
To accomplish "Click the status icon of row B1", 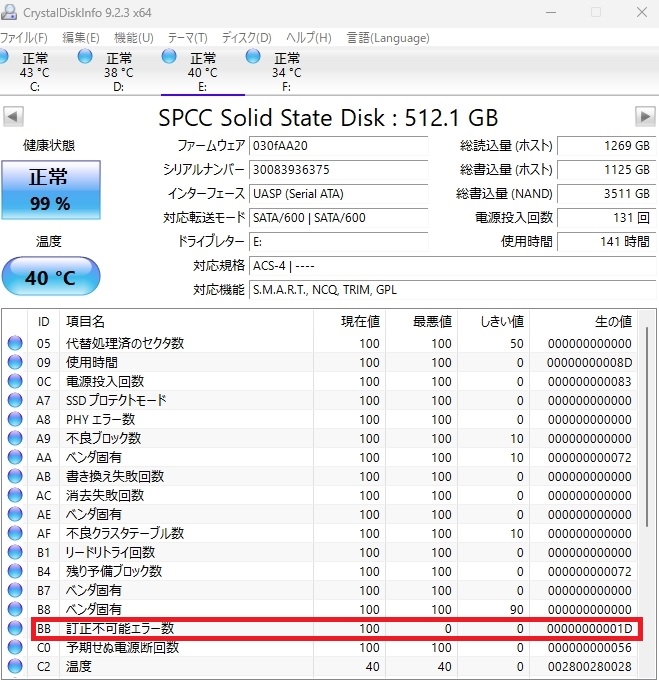I will pos(15,552).
